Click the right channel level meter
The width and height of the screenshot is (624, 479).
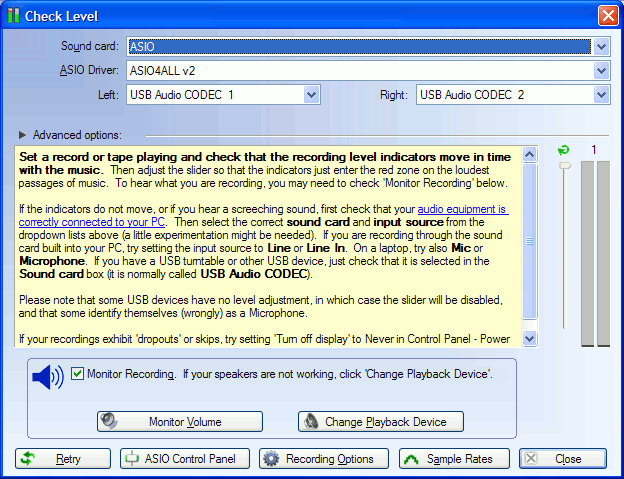[604, 254]
